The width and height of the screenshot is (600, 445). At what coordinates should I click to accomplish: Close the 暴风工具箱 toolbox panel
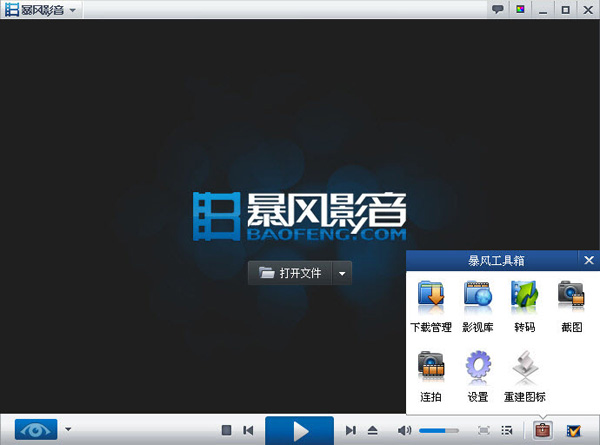(589, 261)
